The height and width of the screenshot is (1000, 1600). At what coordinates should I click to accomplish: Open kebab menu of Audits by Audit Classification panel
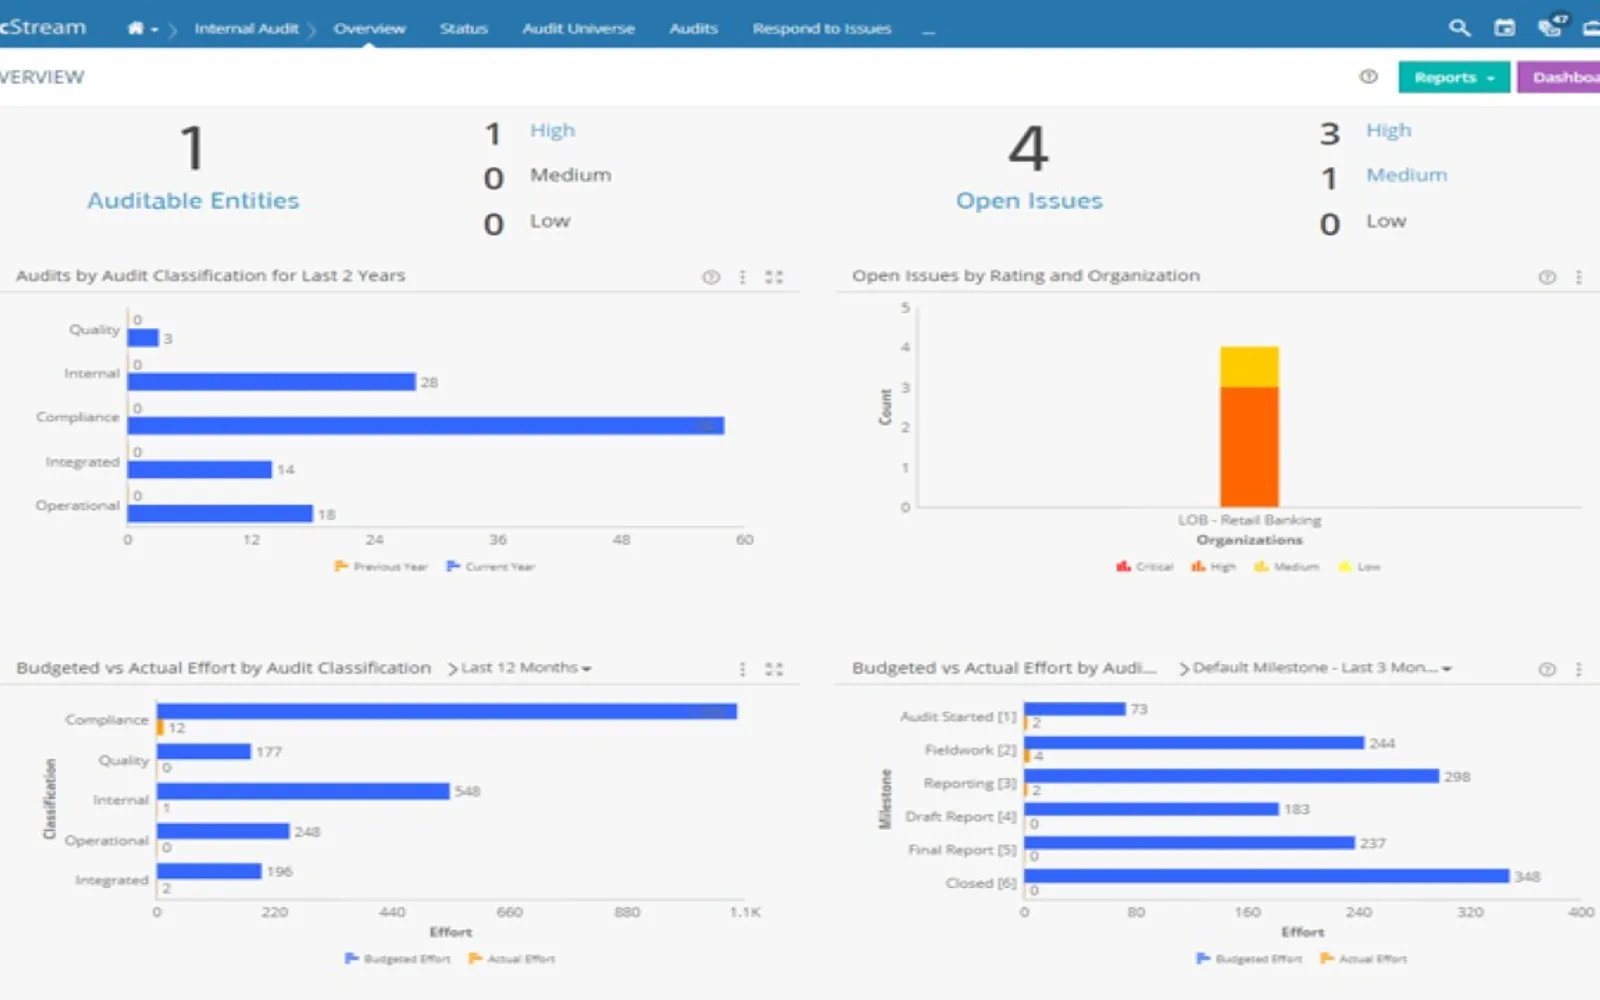pyautogui.click(x=742, y=277)
